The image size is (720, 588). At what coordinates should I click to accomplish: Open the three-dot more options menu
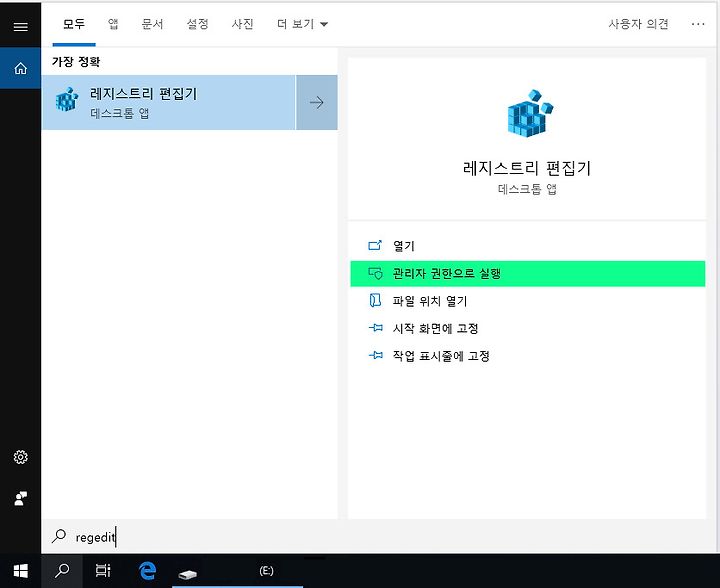pos(698,24)
